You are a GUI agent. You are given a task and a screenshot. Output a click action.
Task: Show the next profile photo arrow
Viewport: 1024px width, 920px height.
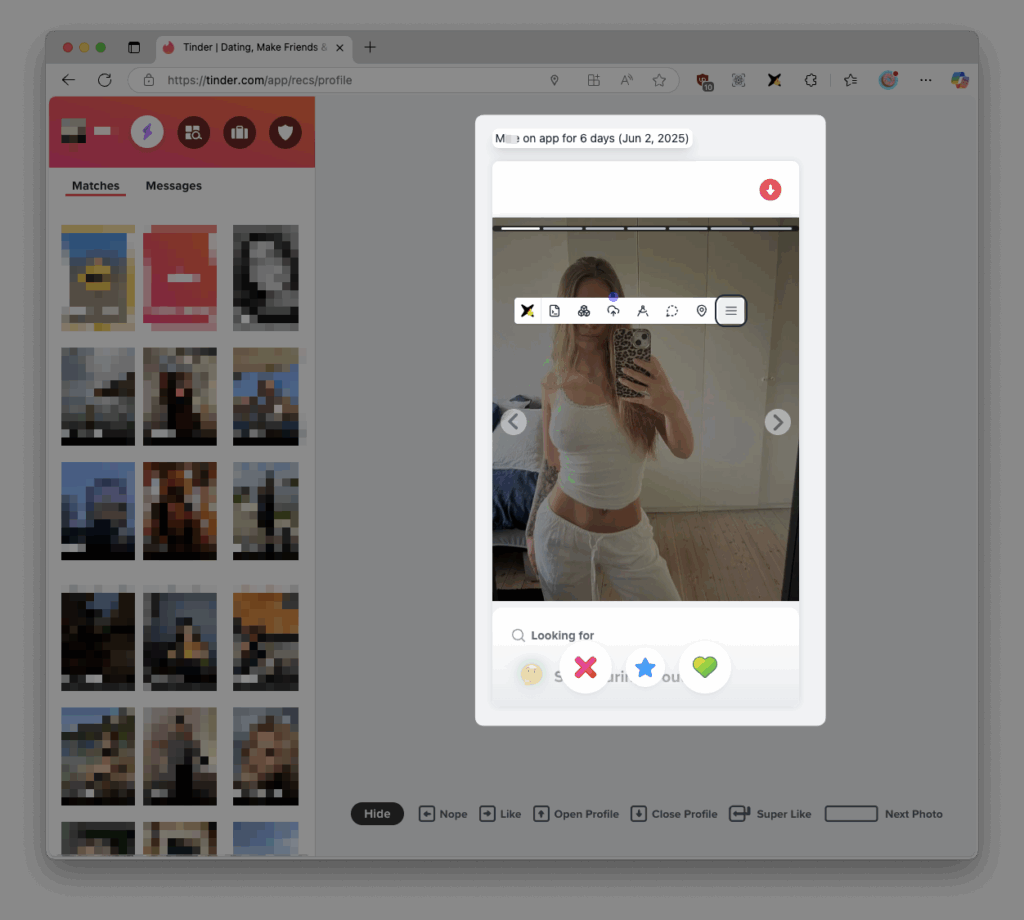777,422
